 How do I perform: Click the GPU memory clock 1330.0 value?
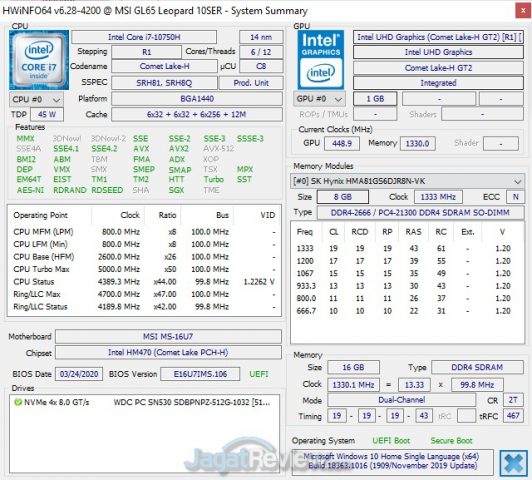coord(418,143)
